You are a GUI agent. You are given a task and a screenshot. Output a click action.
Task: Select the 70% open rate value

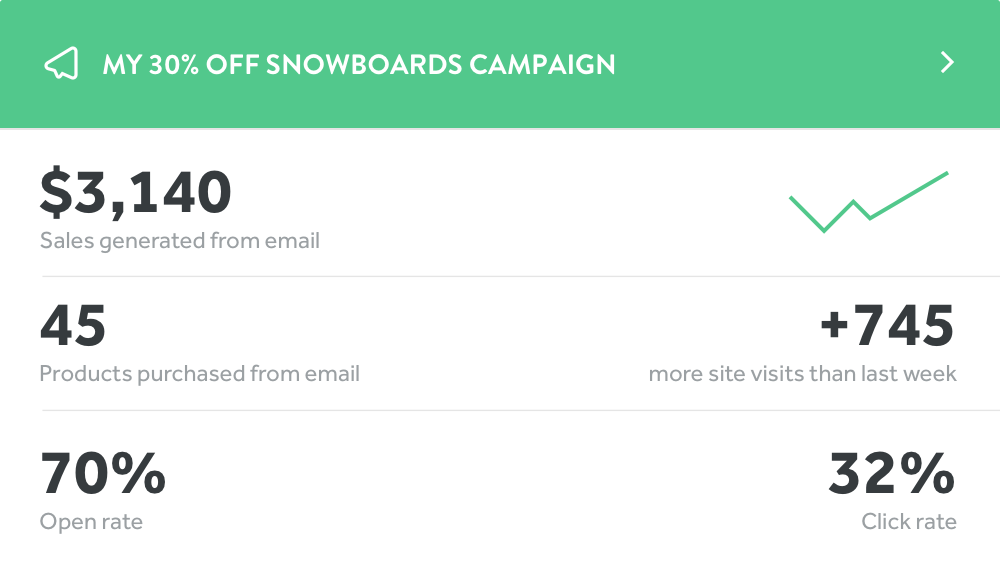103,473
